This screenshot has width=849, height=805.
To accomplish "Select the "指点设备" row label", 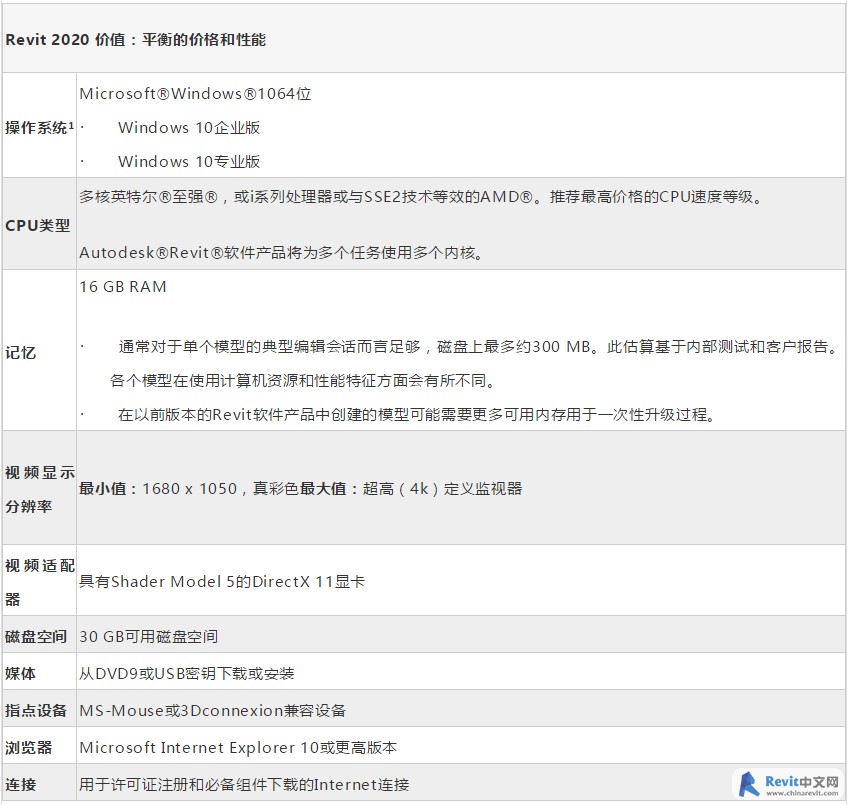I will click(x=36, y=710).
